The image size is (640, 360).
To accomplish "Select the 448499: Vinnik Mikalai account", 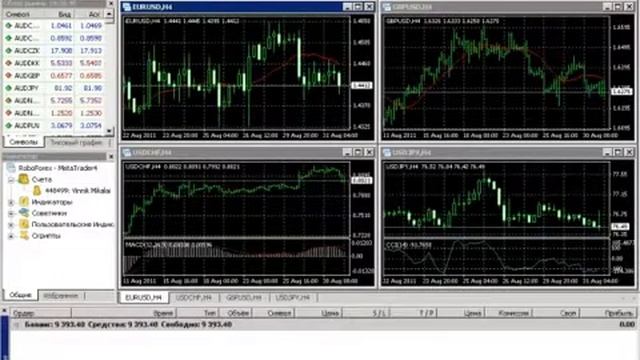I will tap(78, 191).
